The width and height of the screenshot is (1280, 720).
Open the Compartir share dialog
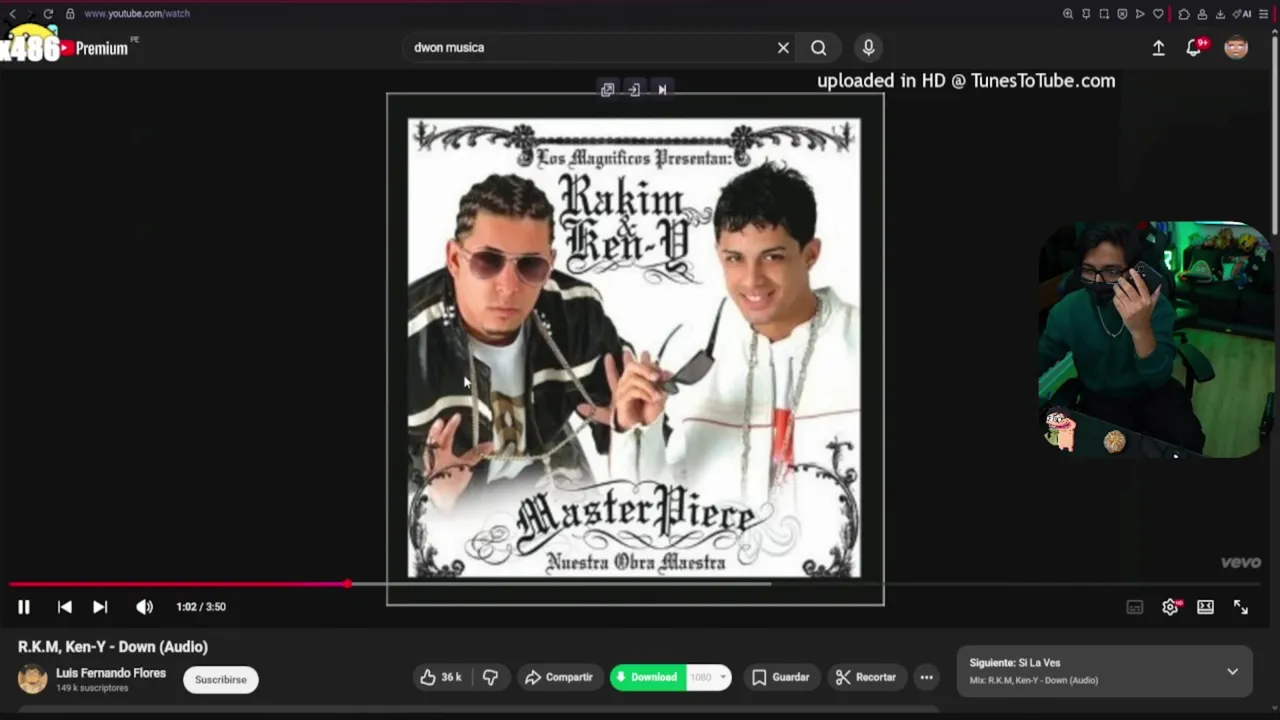point(559,677)
